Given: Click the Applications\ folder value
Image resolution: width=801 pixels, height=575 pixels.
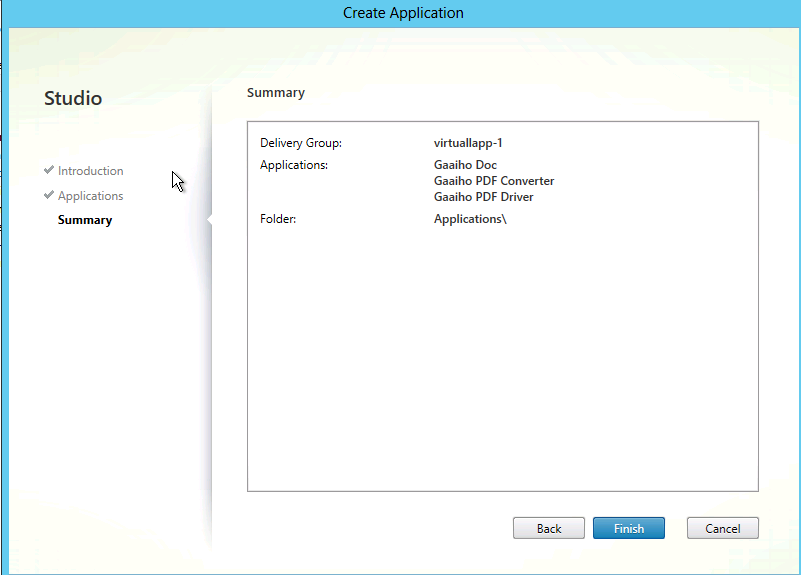Looking at the screenshot, I should pos(470,219).
